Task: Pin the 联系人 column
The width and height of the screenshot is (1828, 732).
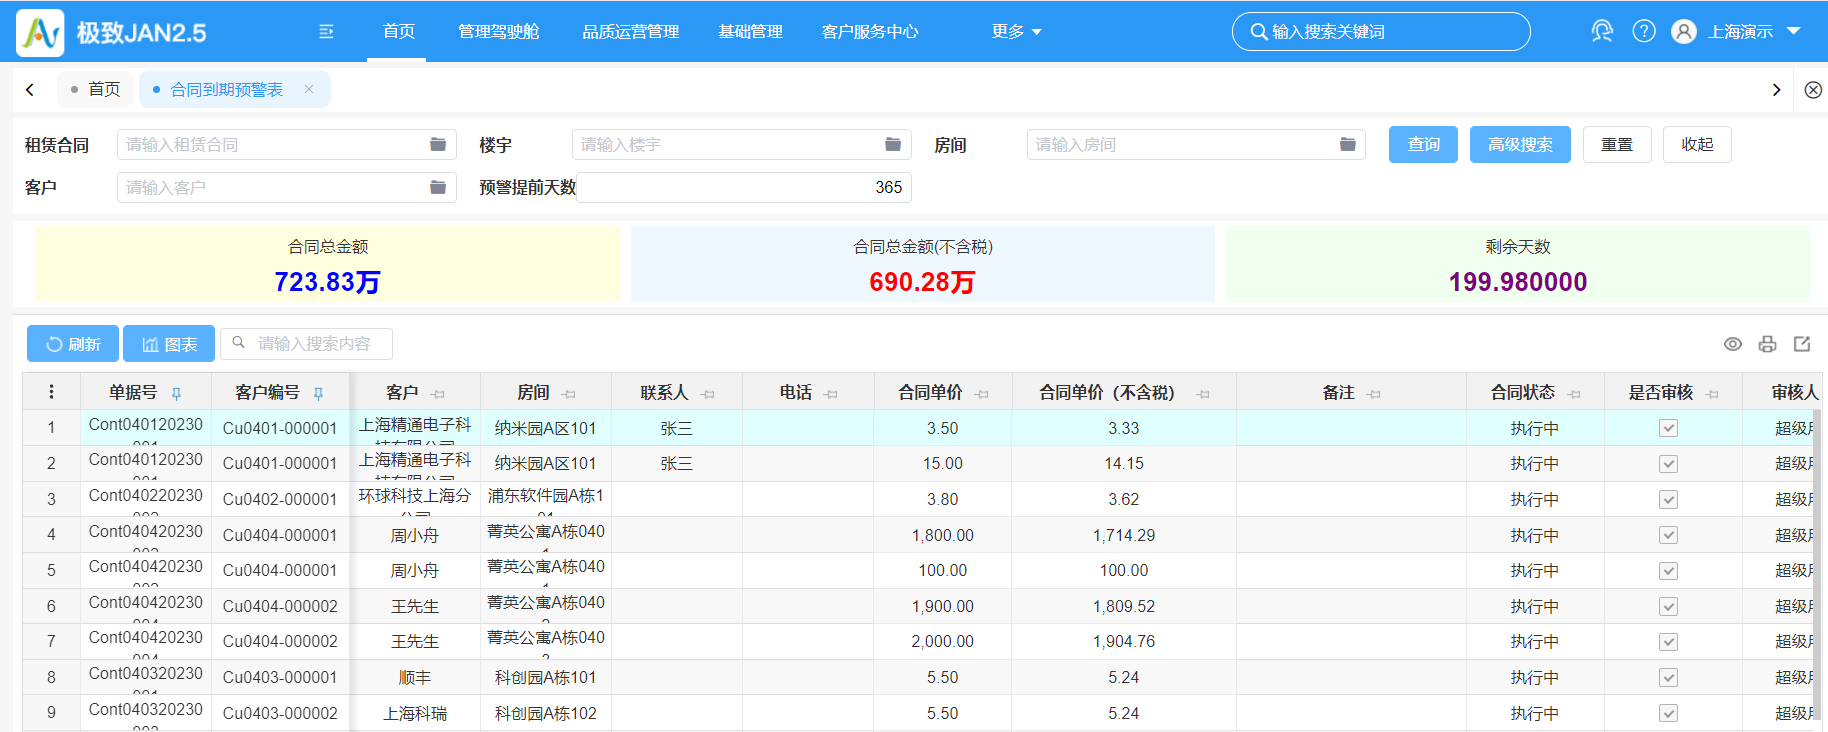Action: coord(708,394)
